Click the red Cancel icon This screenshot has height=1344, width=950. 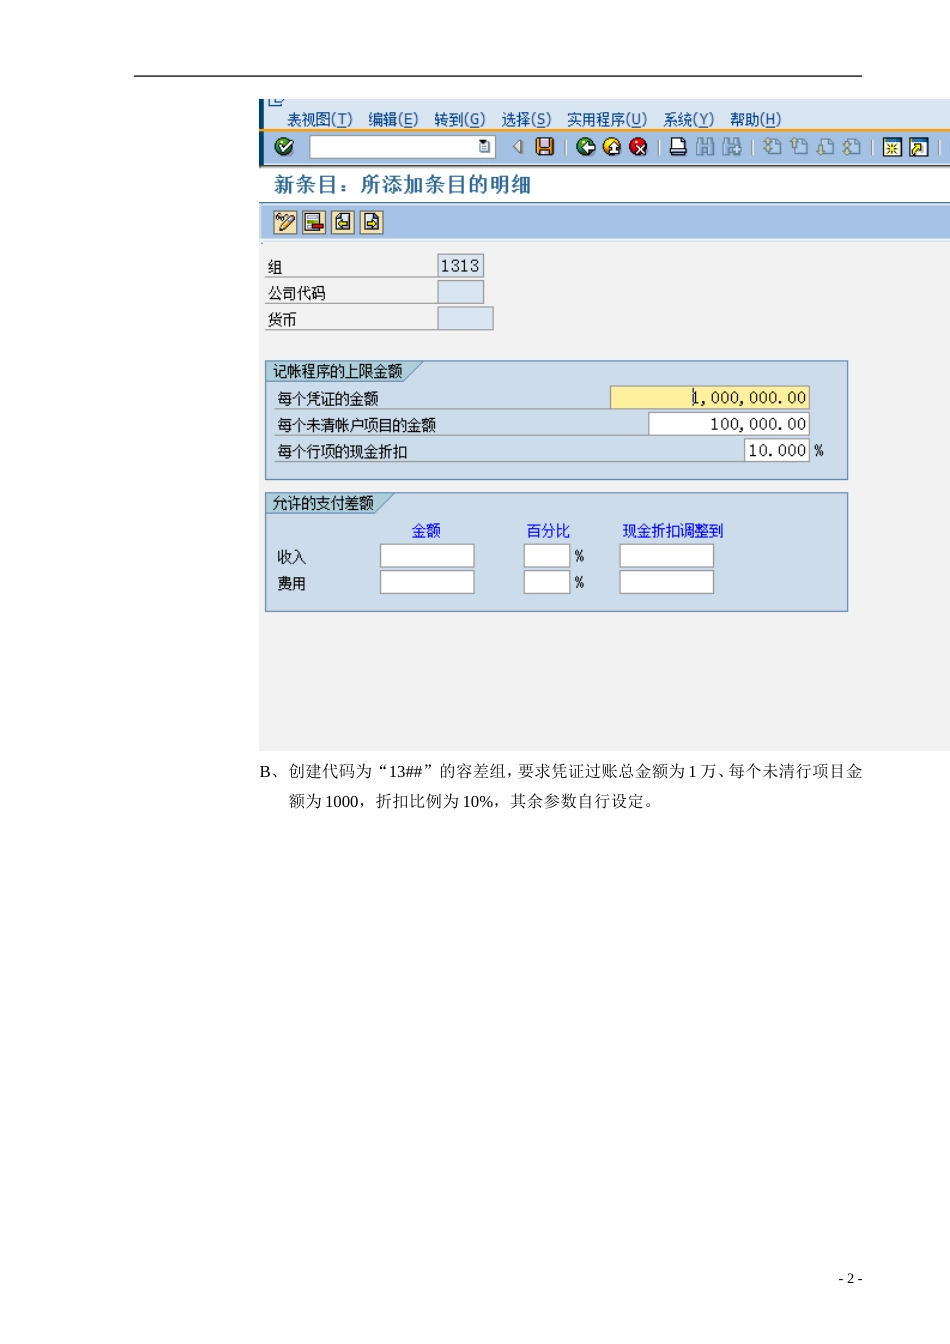pyautogui.click(x=638, y=147)
